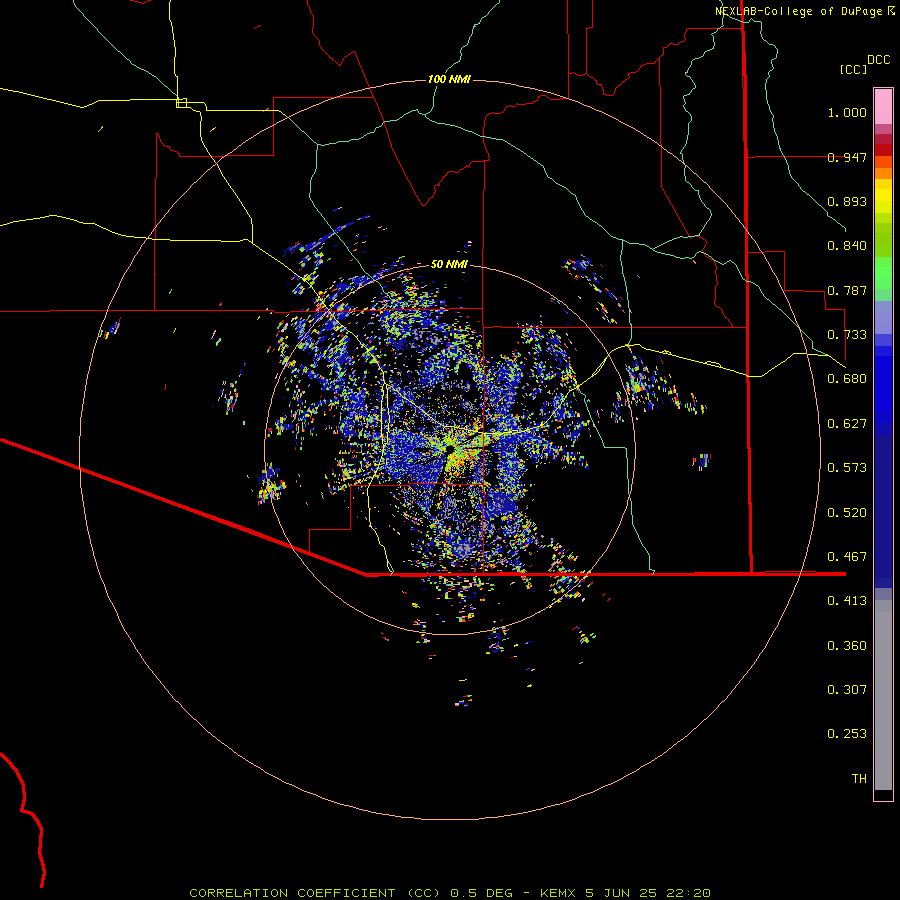Pick the gray segment of the color bar
Viewport: 900px width, 900px height.
pos(883,695)
